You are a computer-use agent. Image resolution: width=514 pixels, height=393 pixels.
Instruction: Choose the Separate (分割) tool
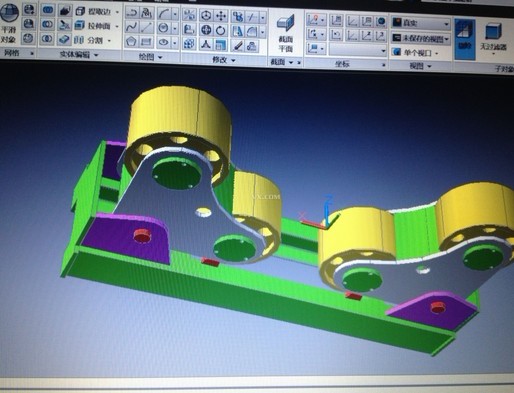coord(89,40)
